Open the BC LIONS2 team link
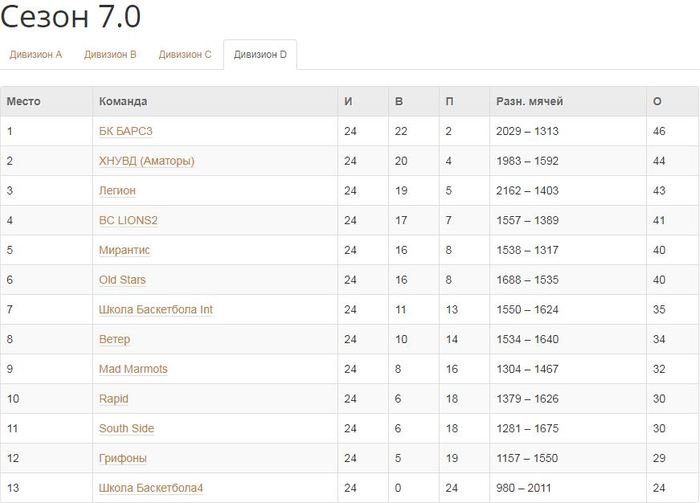This screenshot has height=503, width=700. click(128, 220)
